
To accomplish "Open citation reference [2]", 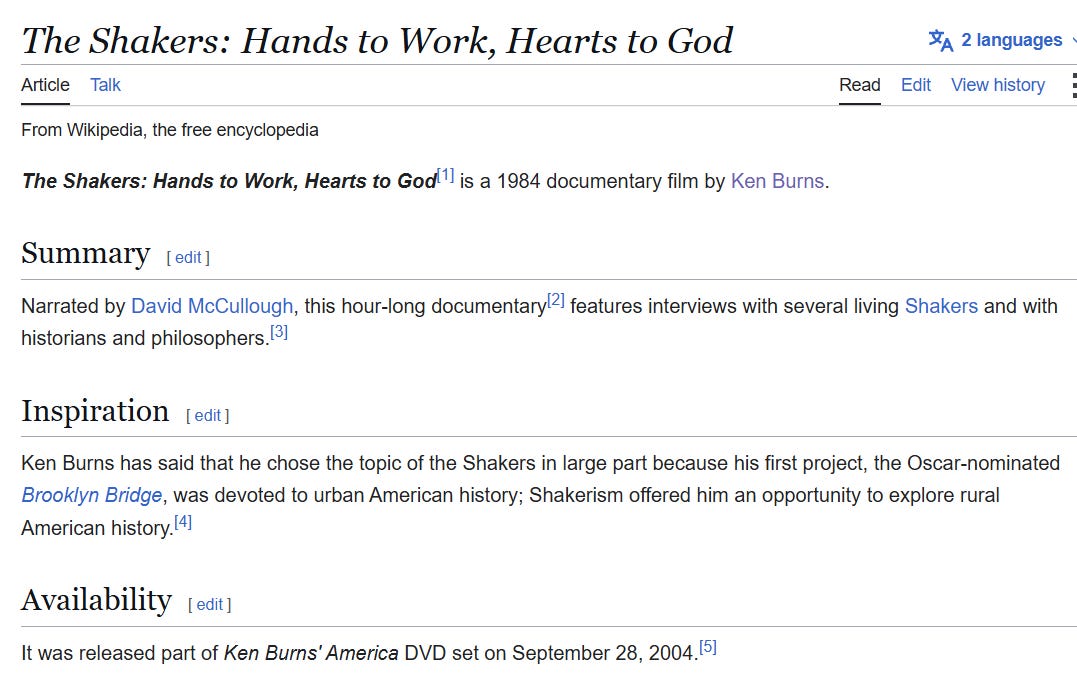I will (556, 300).
